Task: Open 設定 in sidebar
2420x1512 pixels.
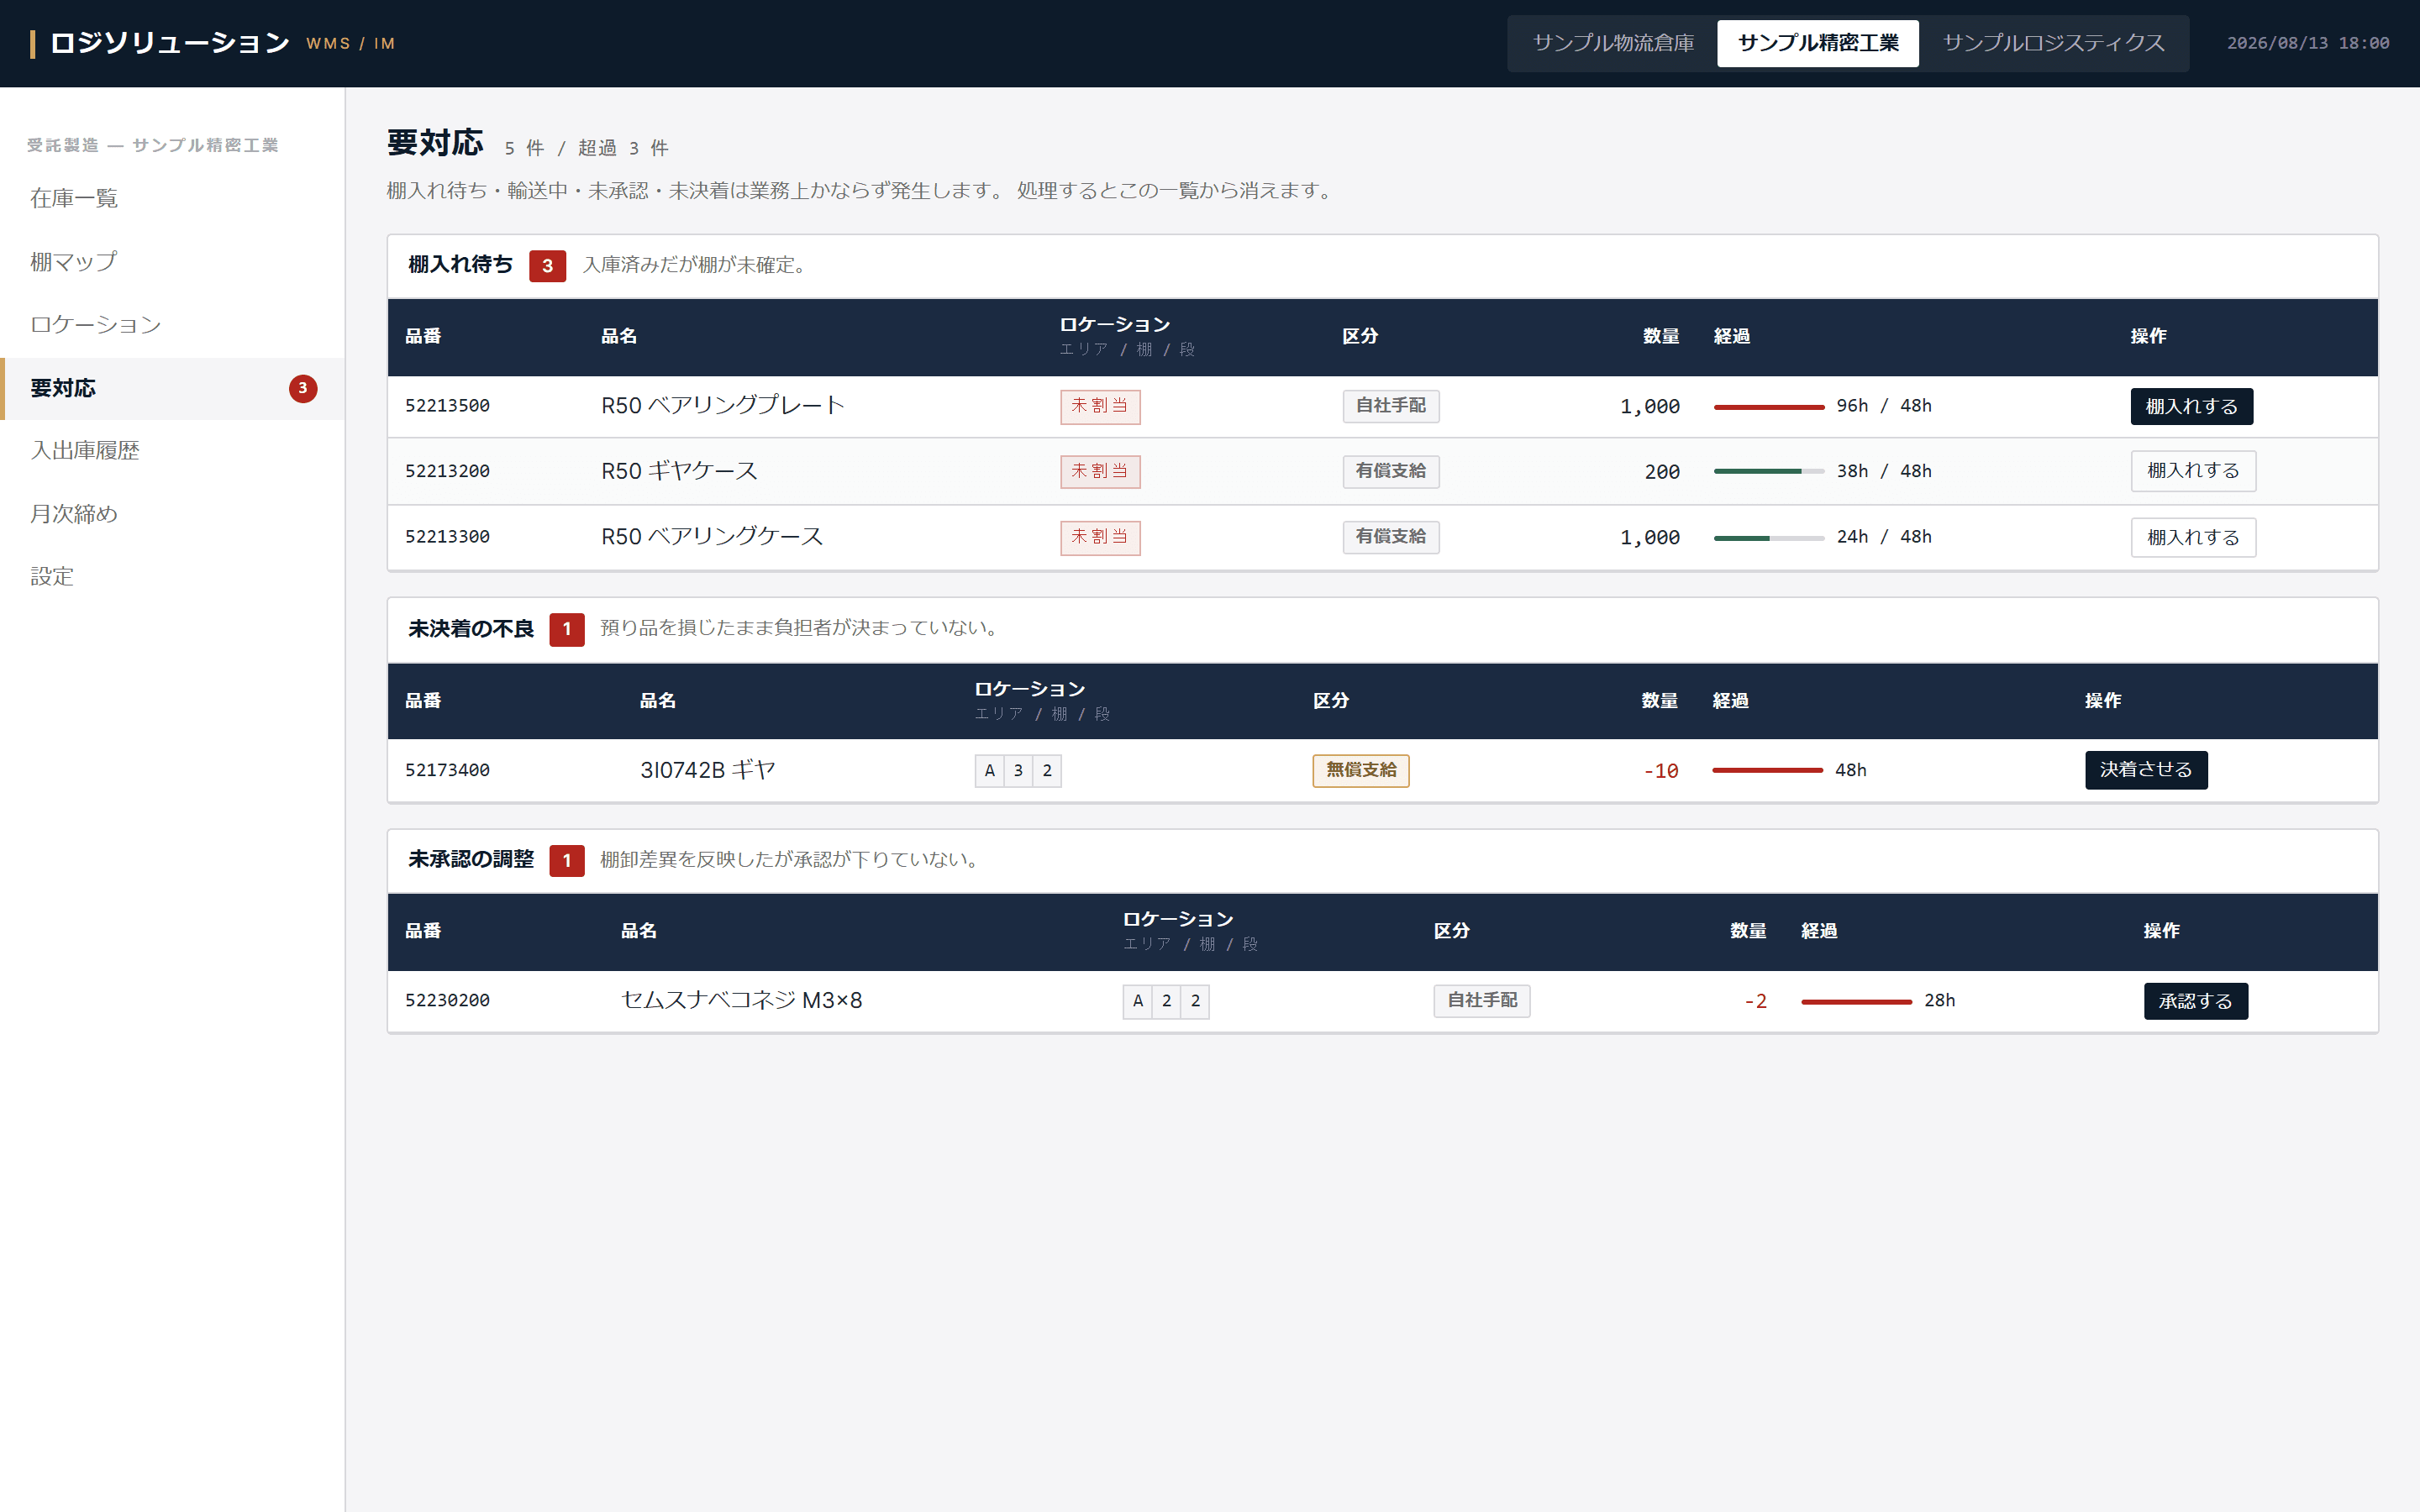Action: (172, 576)
